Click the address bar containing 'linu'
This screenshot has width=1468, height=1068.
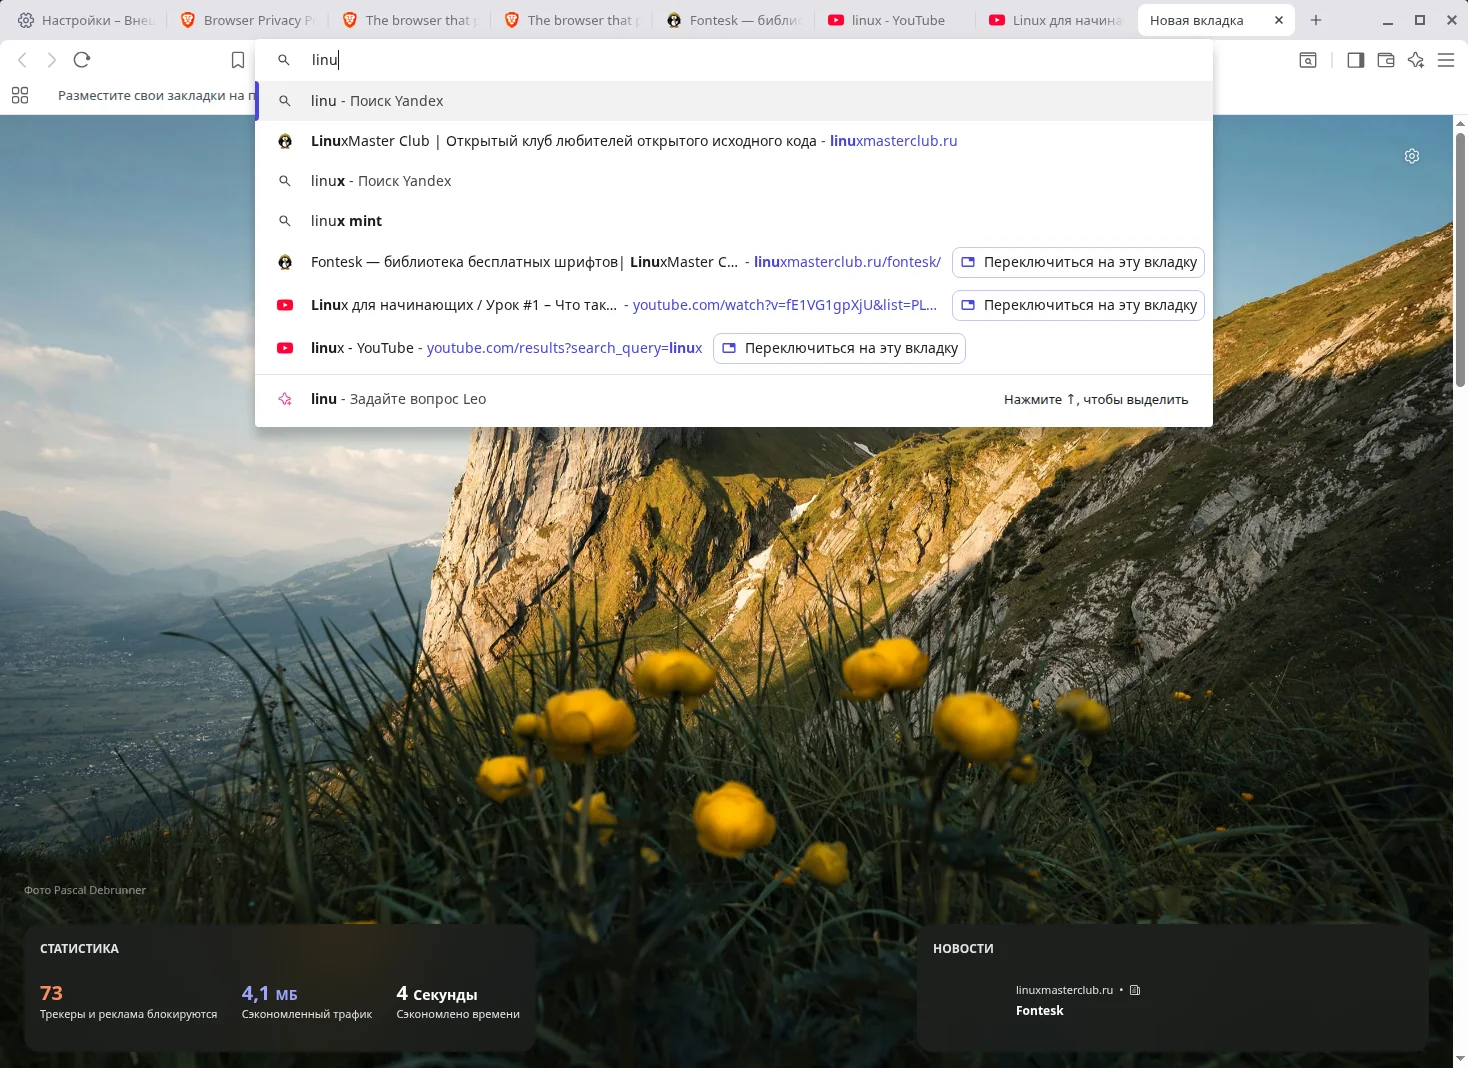[x=700, y=60]
